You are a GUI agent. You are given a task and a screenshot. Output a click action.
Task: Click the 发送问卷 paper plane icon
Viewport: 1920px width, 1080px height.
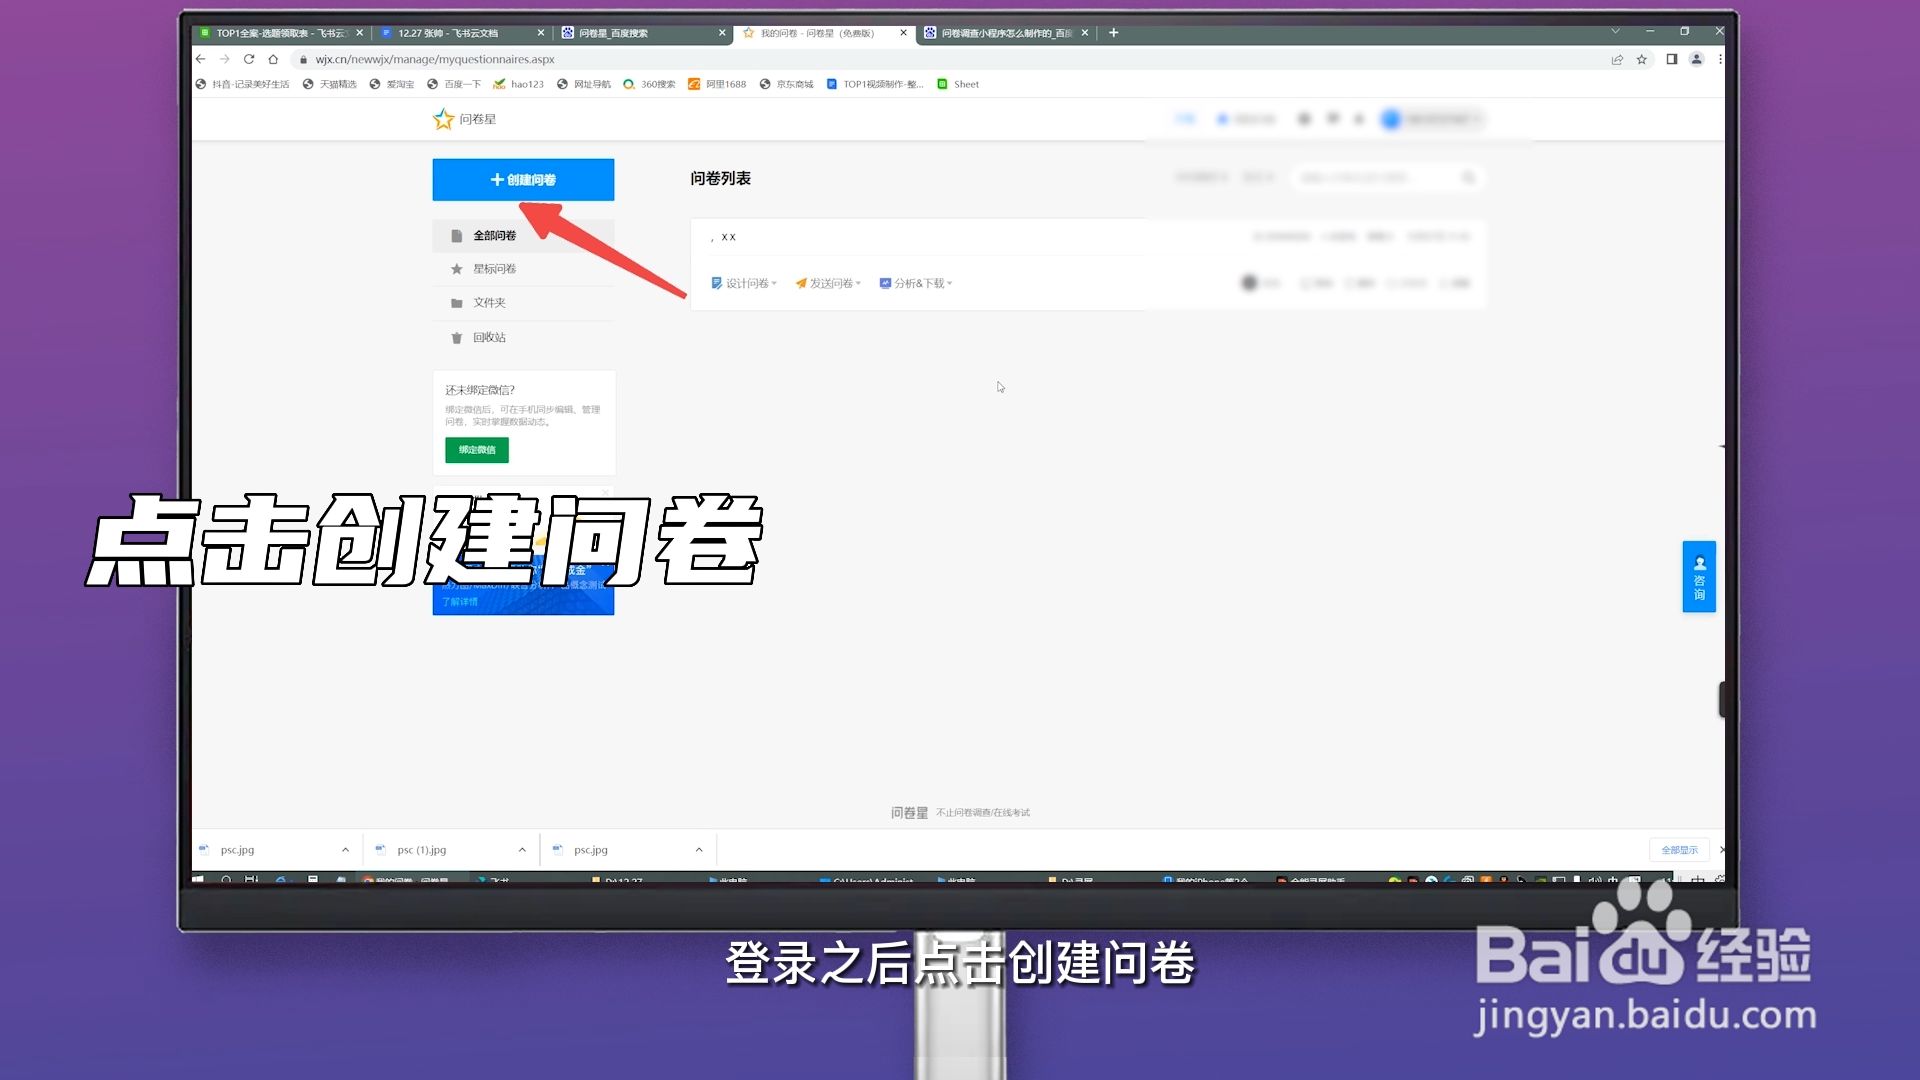(x=800, y=284)
